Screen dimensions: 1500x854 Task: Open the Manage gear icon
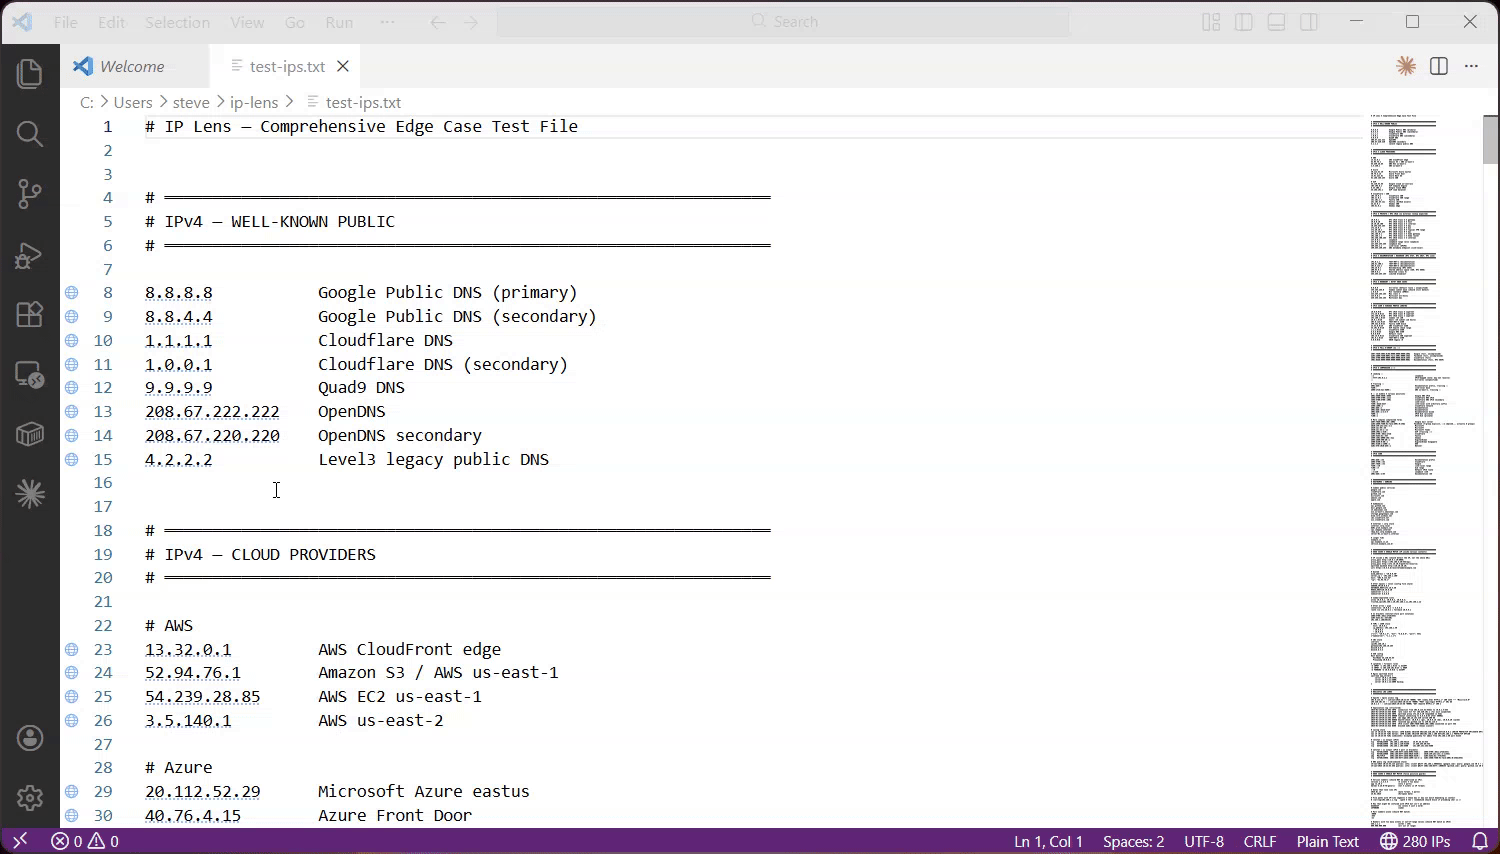[x=30, y=798]
